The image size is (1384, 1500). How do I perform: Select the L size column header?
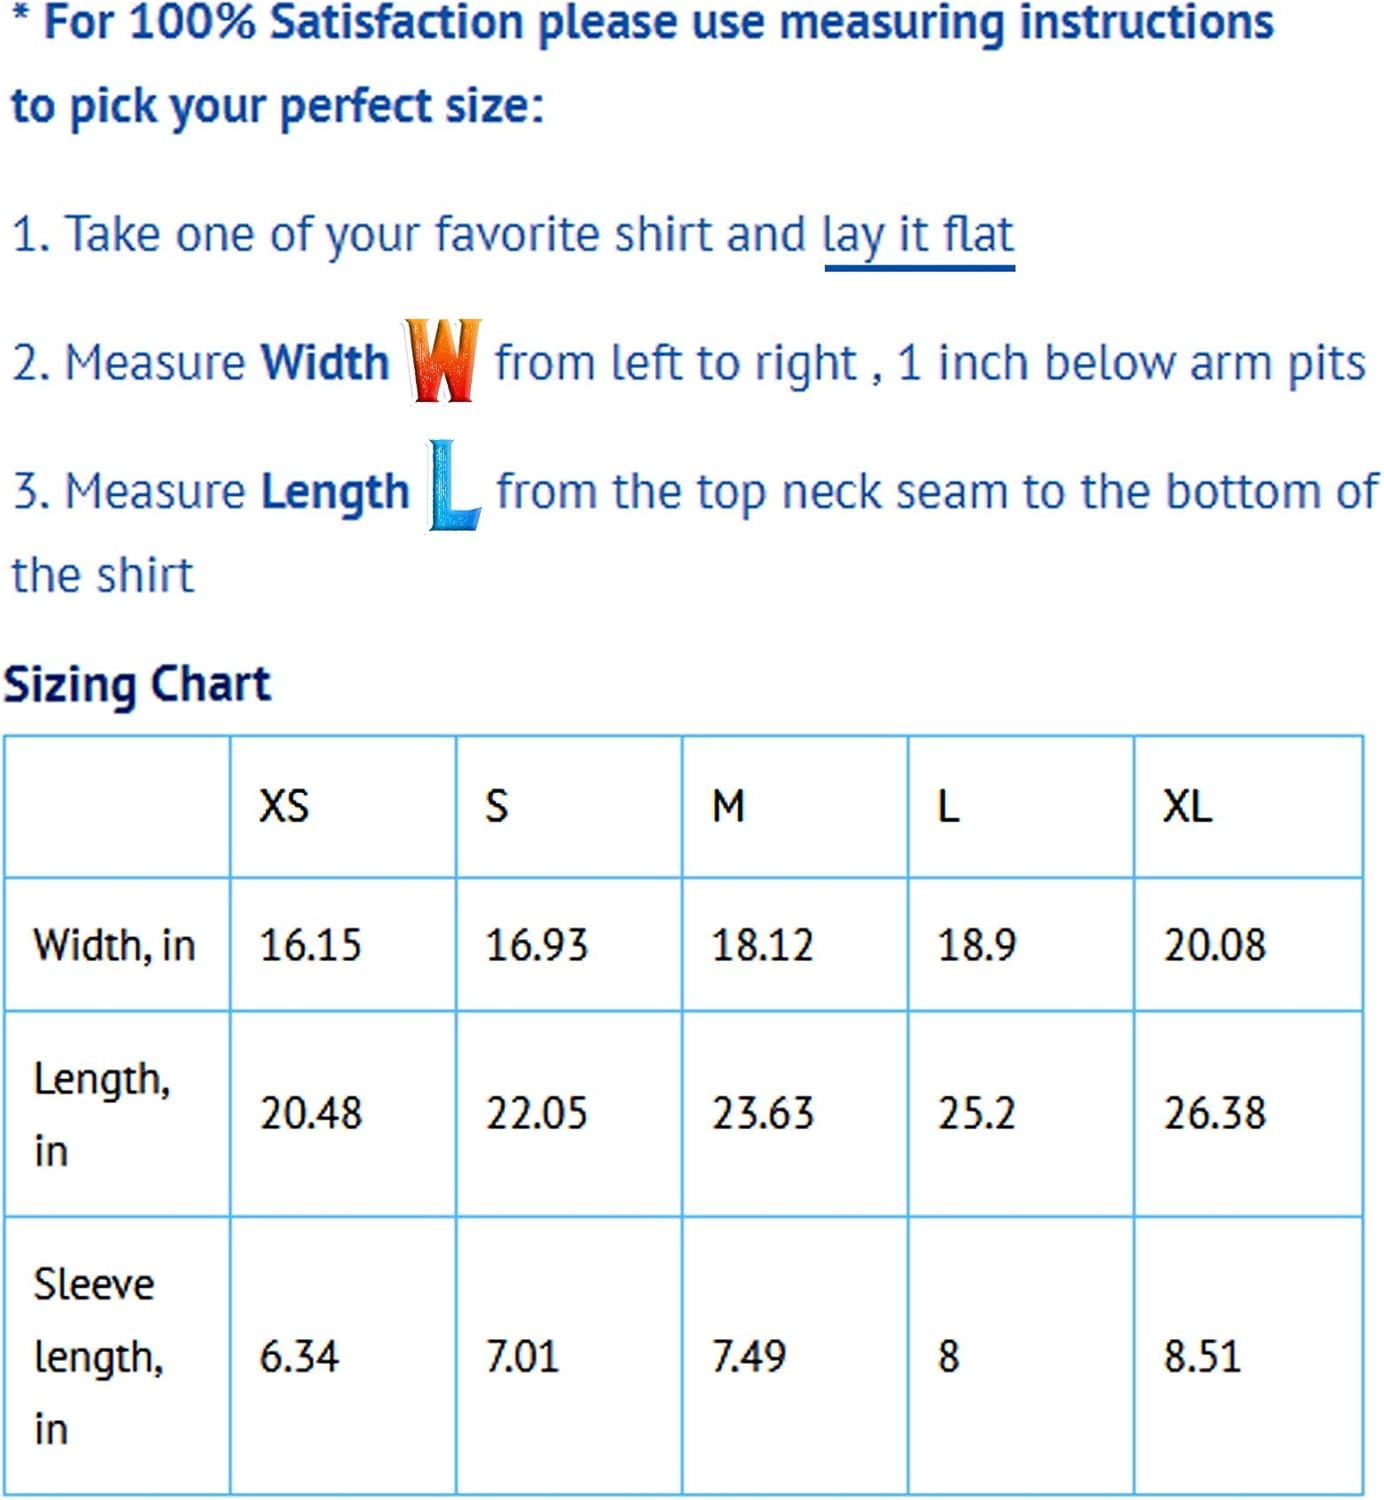click(948, 806)
